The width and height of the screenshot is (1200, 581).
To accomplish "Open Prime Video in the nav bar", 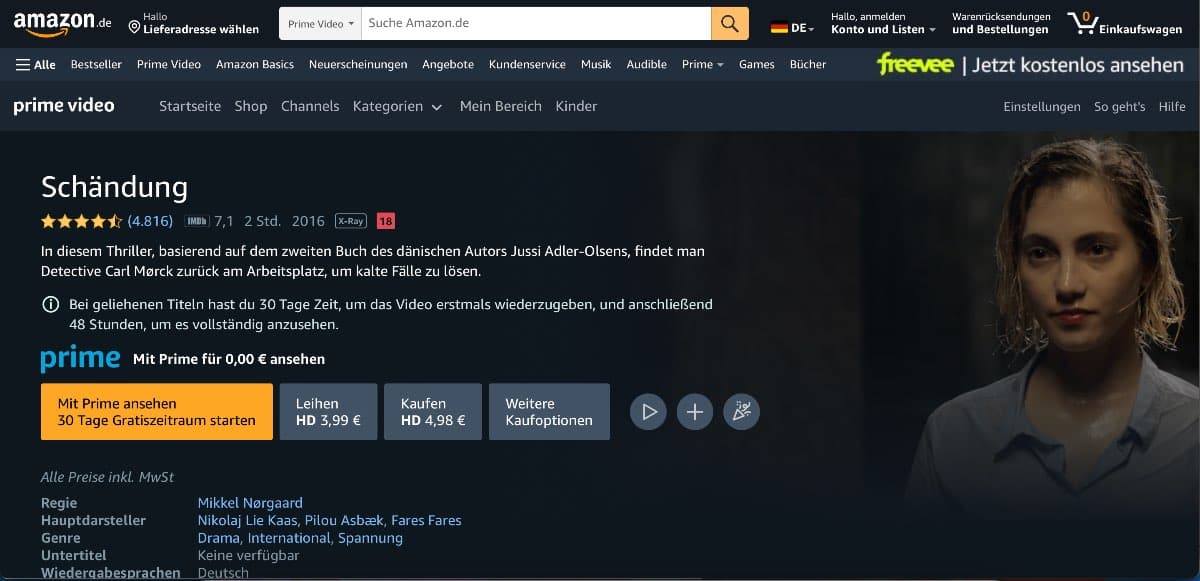I will pos(169,64).
